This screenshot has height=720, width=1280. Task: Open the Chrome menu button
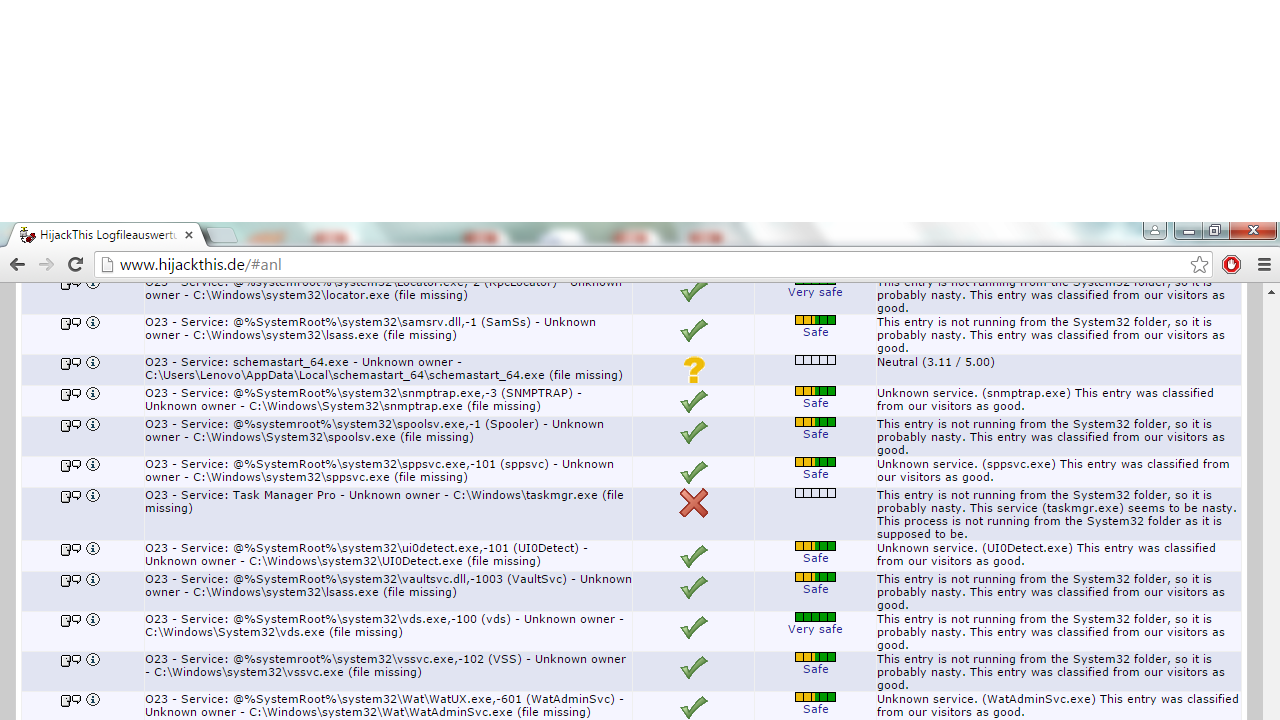point(1264,265)
